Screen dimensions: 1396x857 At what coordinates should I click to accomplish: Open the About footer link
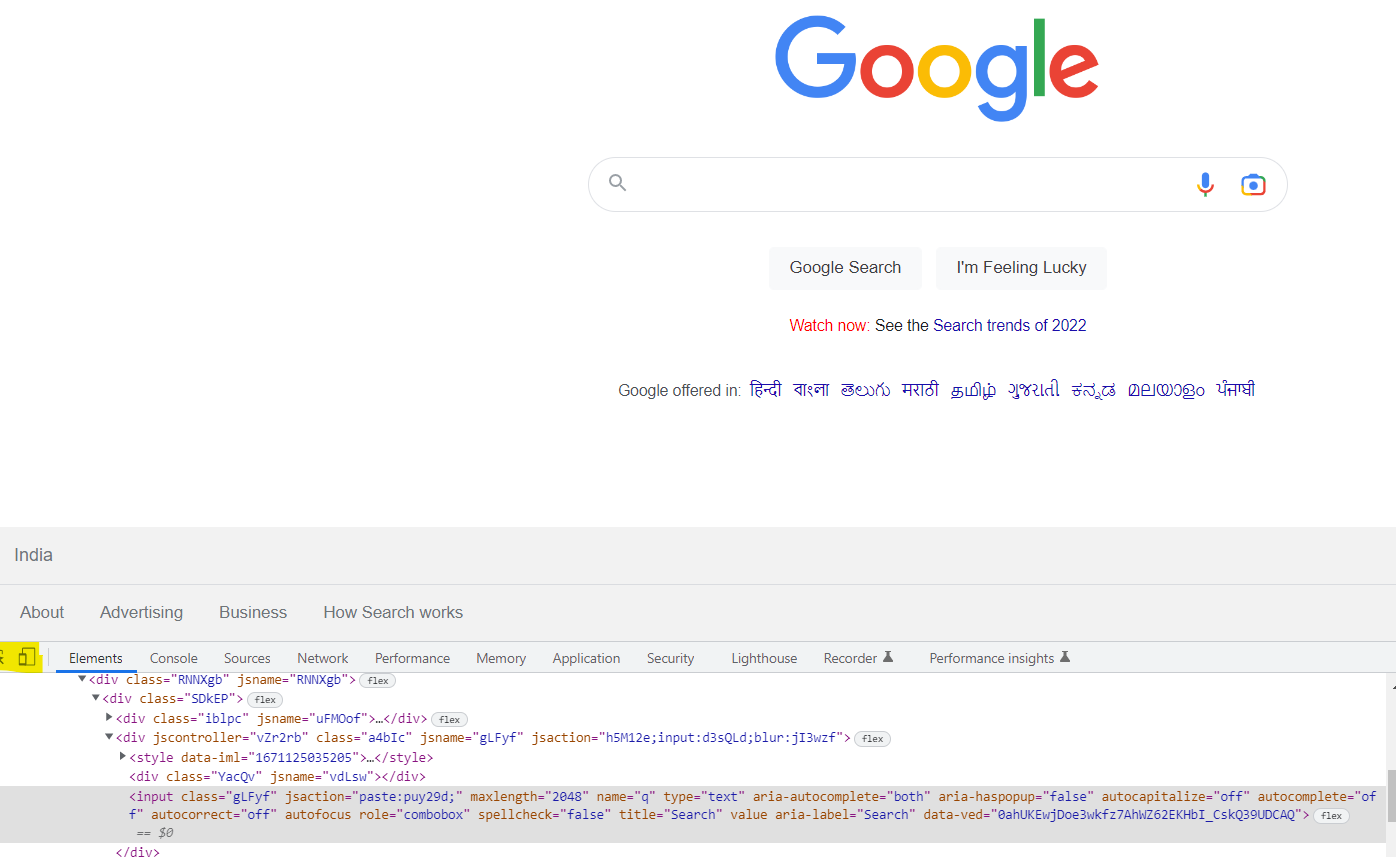click(x=42, y=612)
